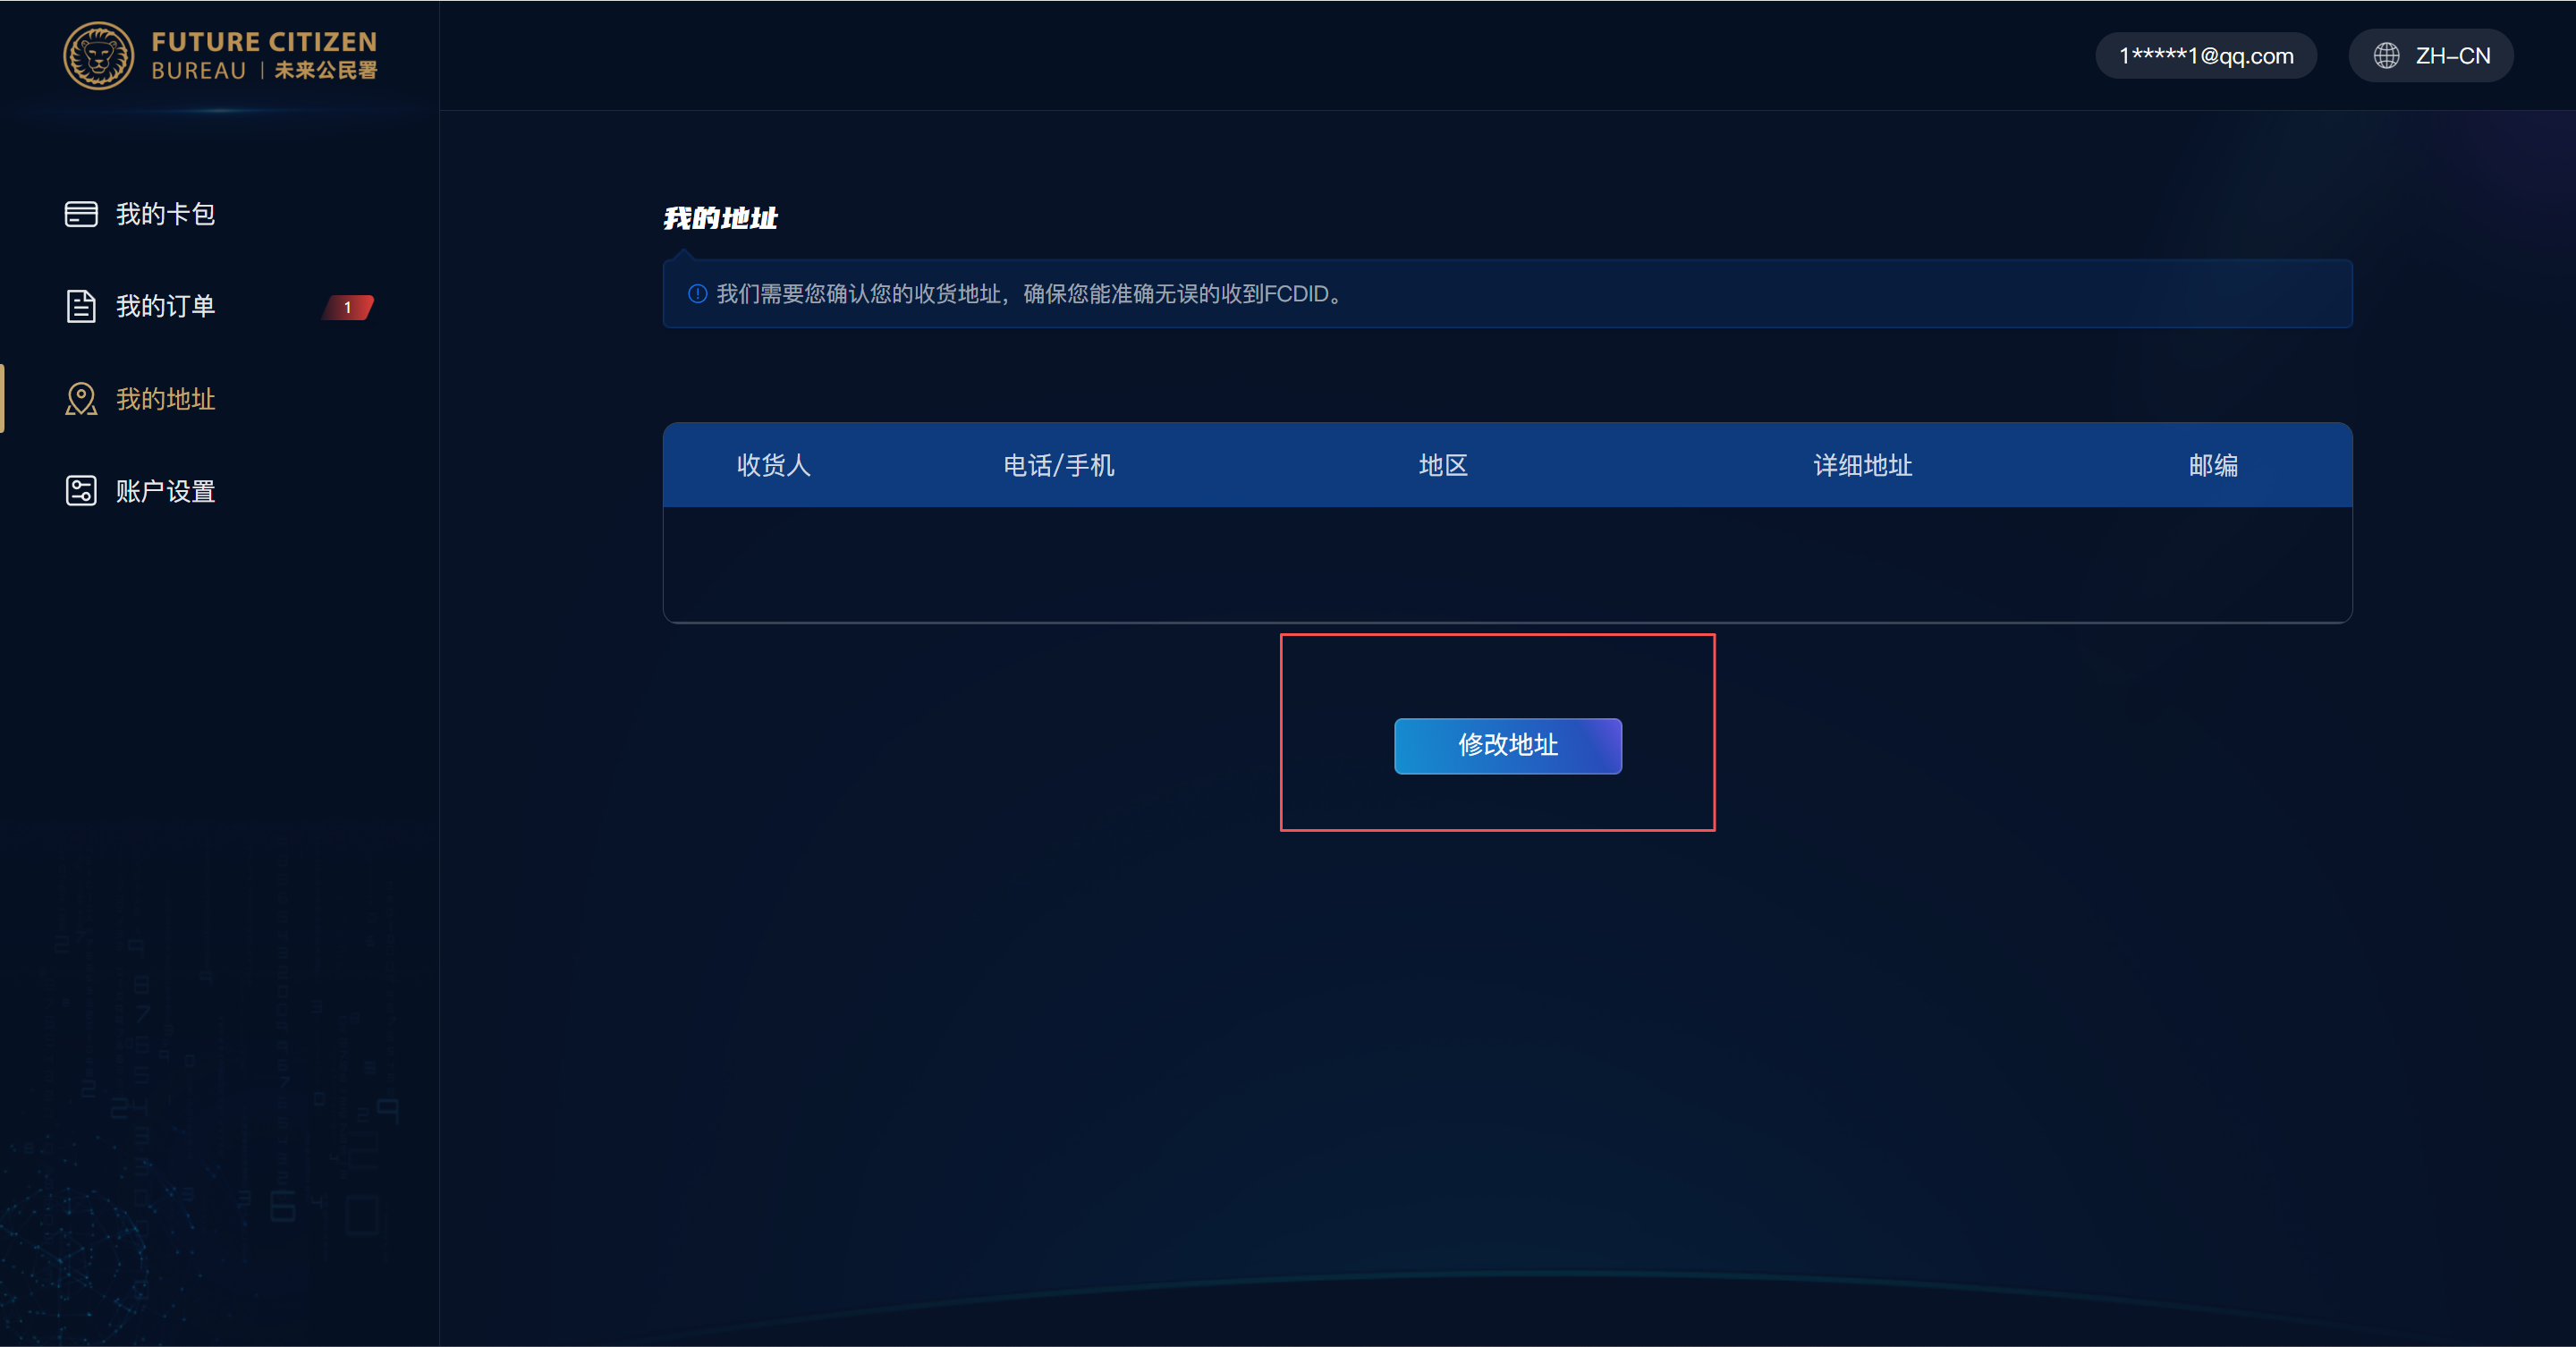Open the account email menu
The height and width of the screenshot is (1347, 2576).
[x=2205, y=56]
